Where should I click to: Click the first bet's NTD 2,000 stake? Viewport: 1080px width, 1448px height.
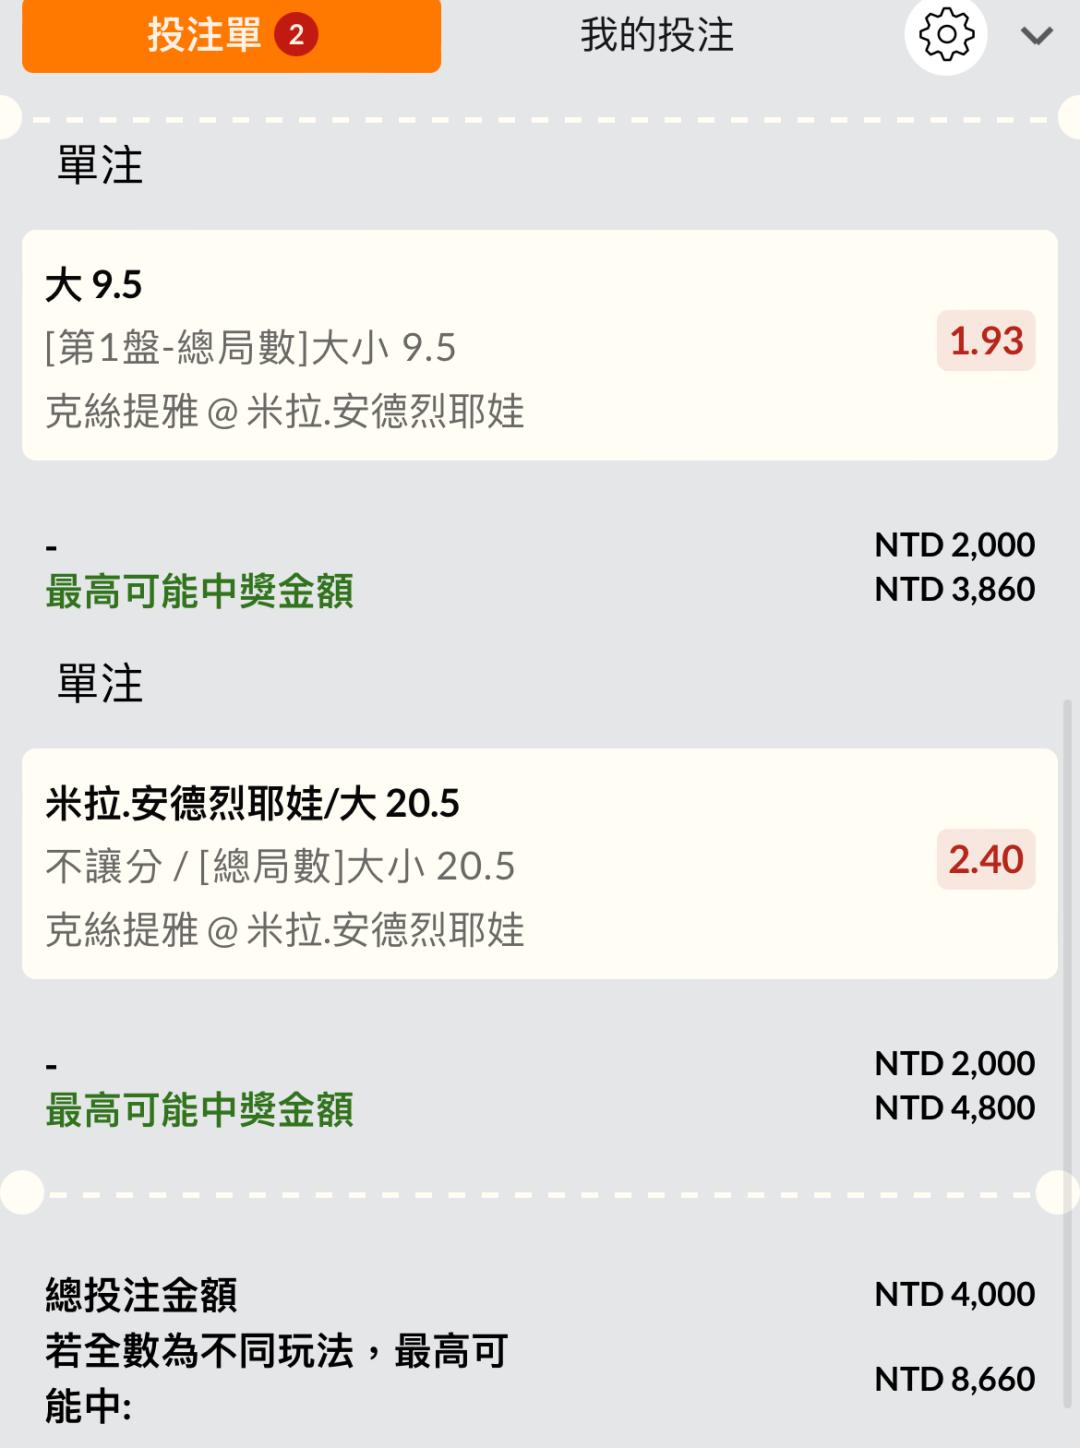[954, 545]
